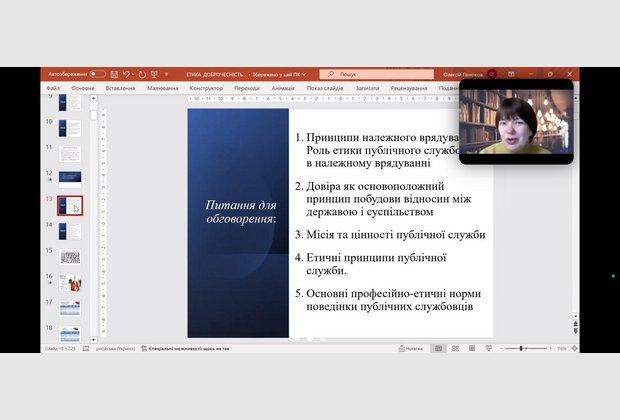The image size is (620, 420).
Task: Click the zoom slider in status bar
Action: [522, 348]
